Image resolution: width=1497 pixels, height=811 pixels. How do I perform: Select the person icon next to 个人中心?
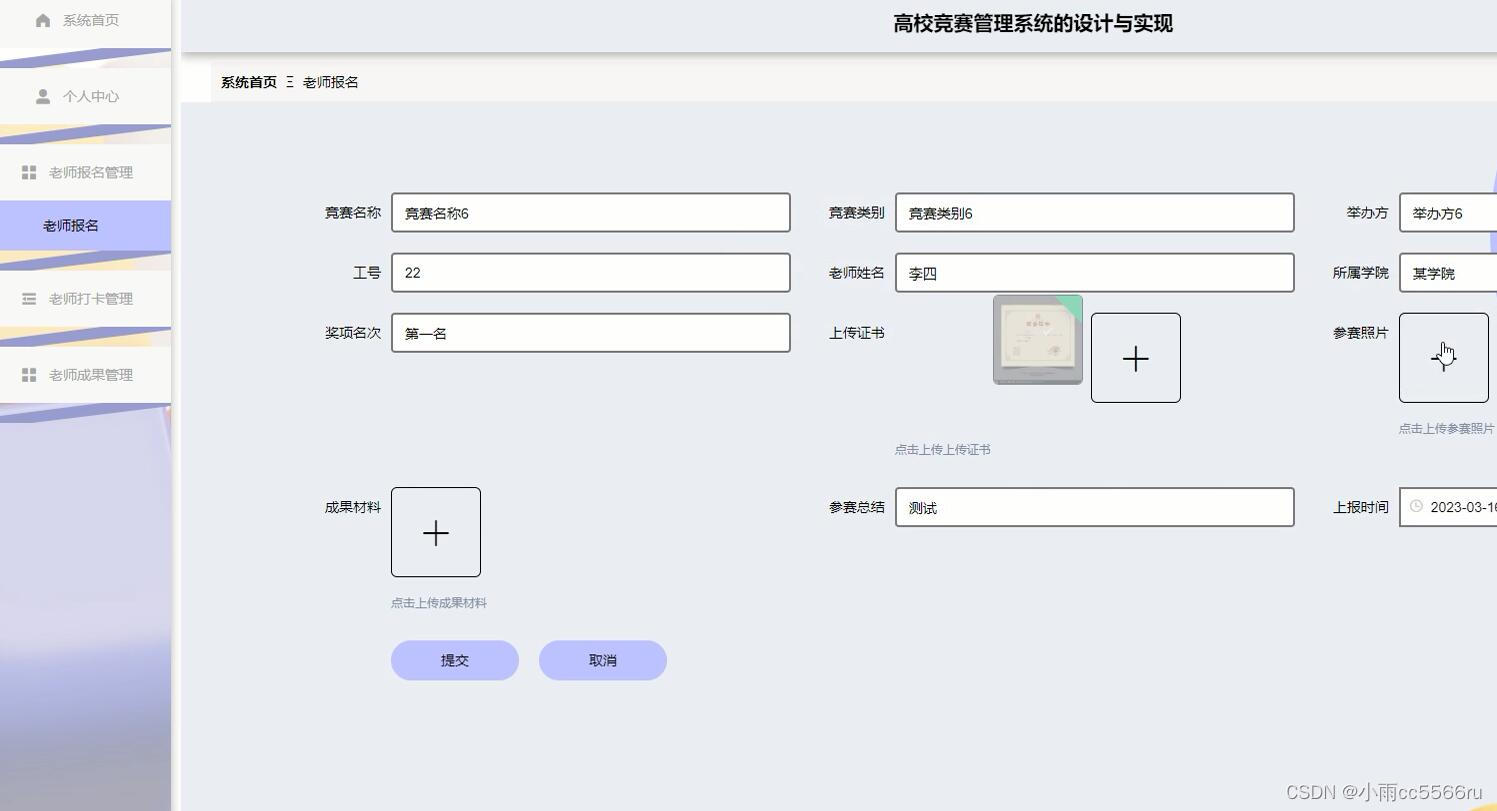point(42,96)
